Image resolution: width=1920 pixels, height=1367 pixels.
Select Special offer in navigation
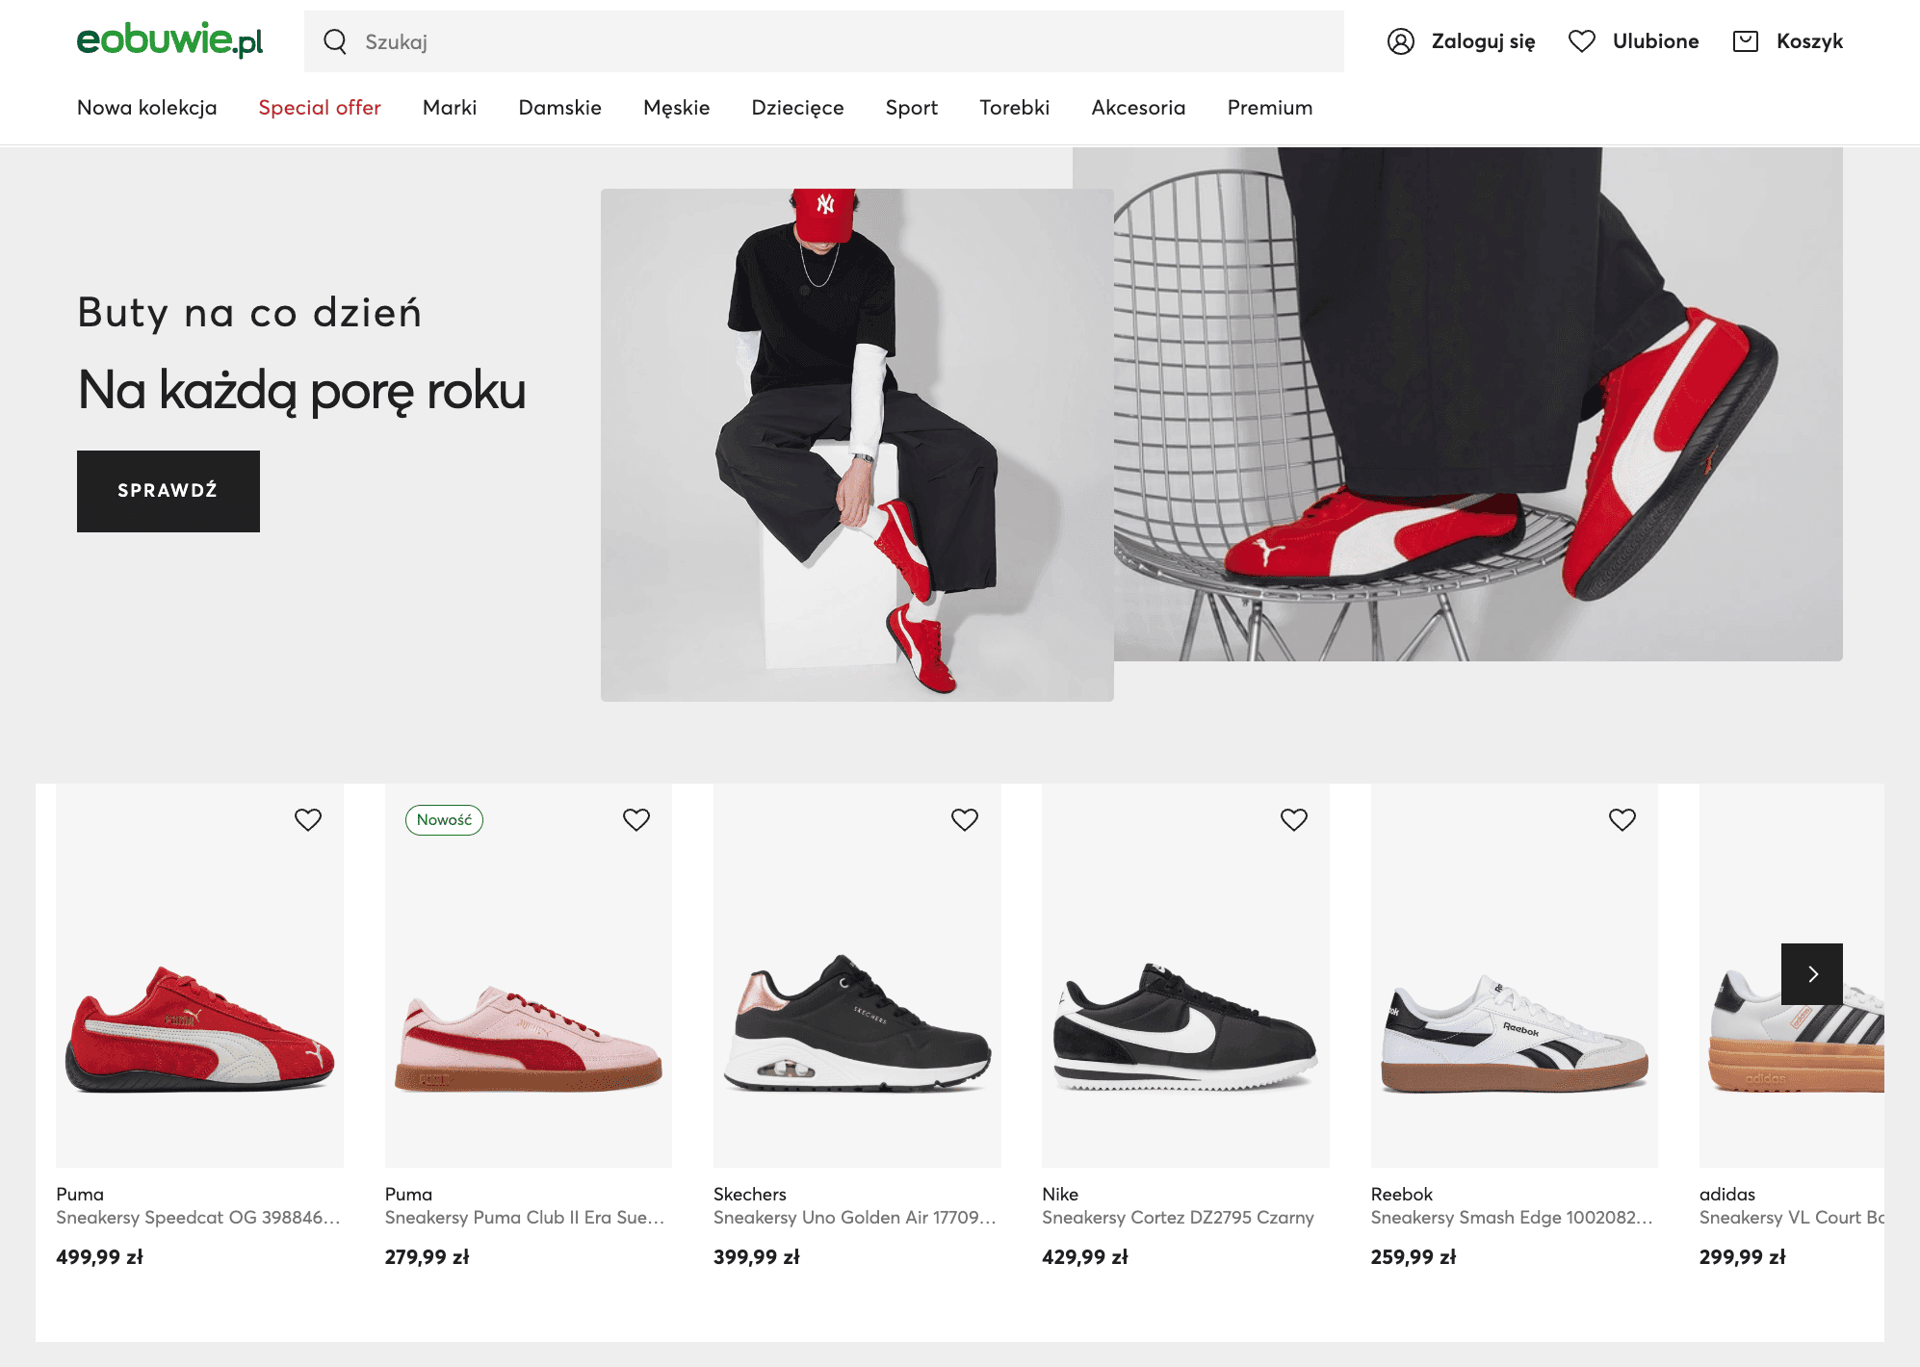pyautogui.click(x=319, y=107)
